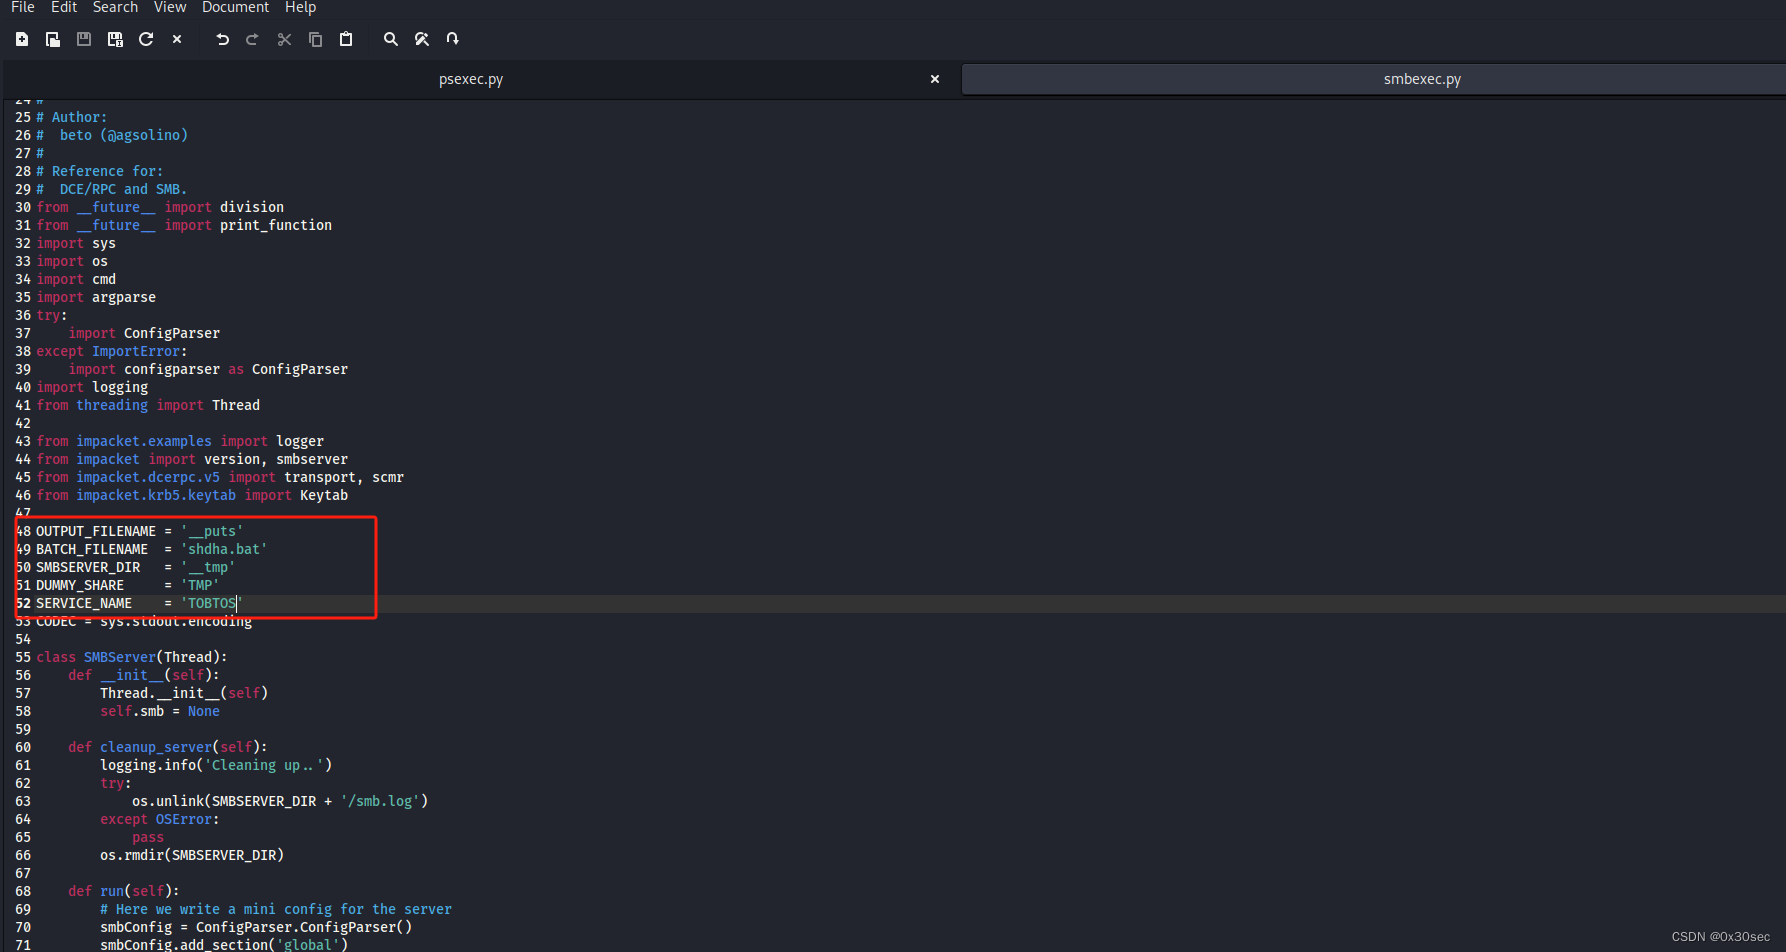
Task: Open the Help menu
Action: [300, 7]
